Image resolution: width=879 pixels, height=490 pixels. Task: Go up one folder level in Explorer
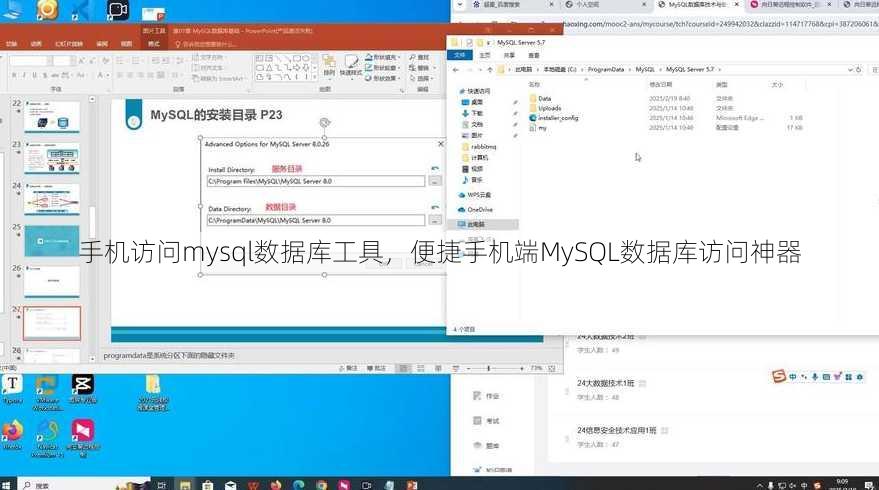(x=489, y=70)
